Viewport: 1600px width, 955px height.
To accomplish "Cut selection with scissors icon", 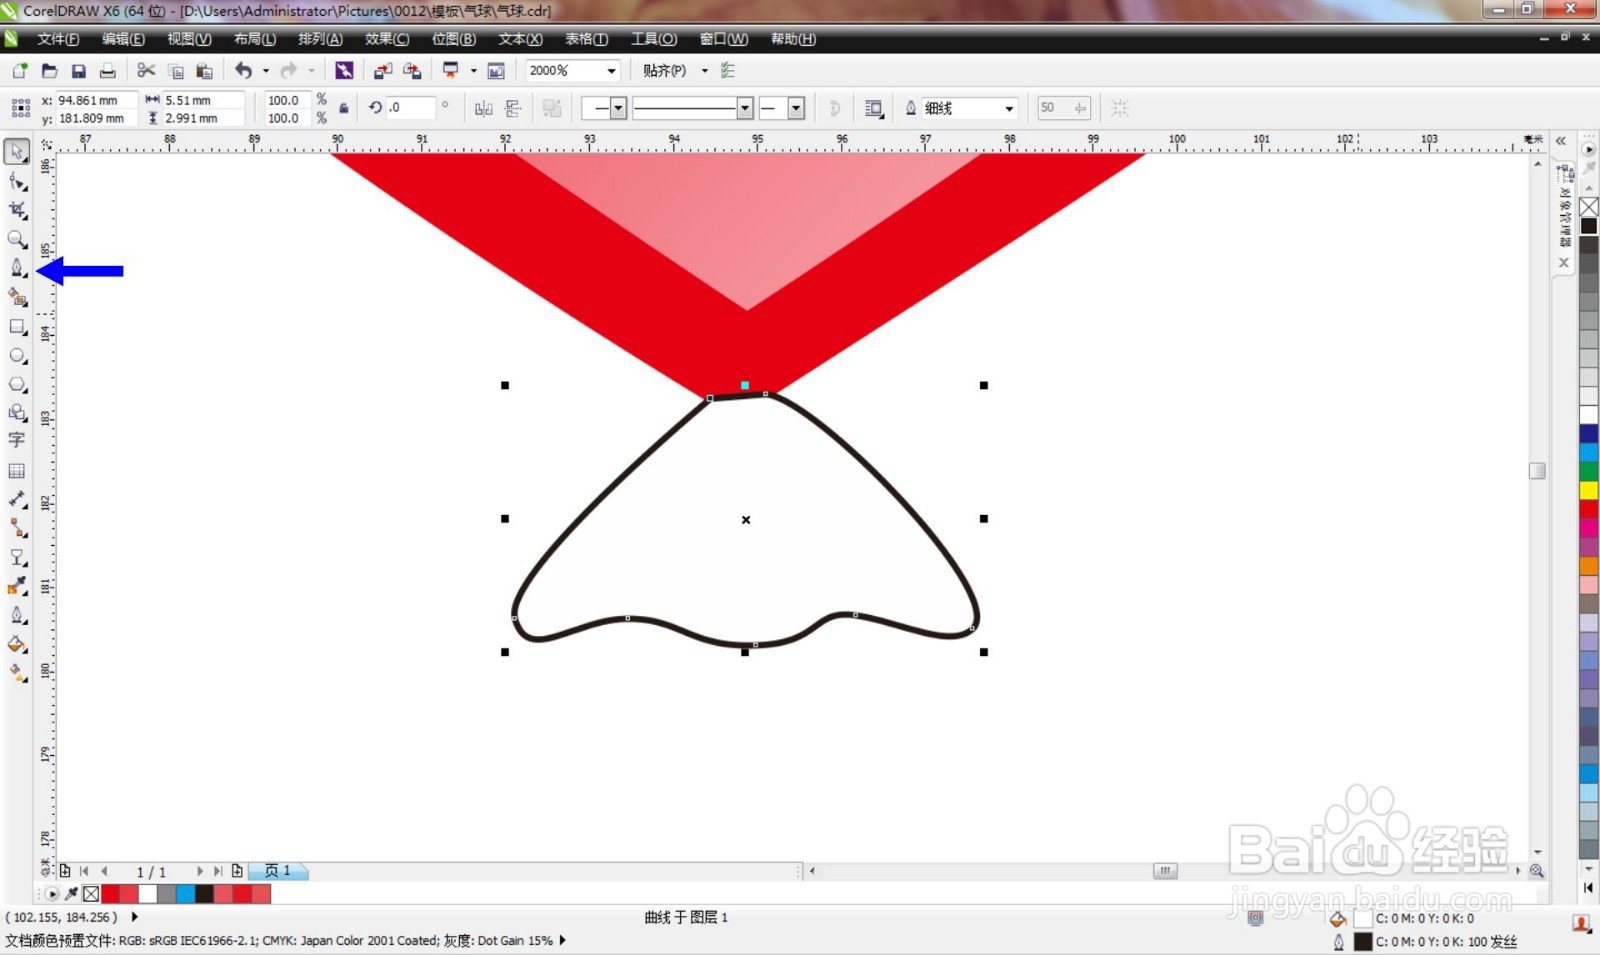I will pos(146,71).
